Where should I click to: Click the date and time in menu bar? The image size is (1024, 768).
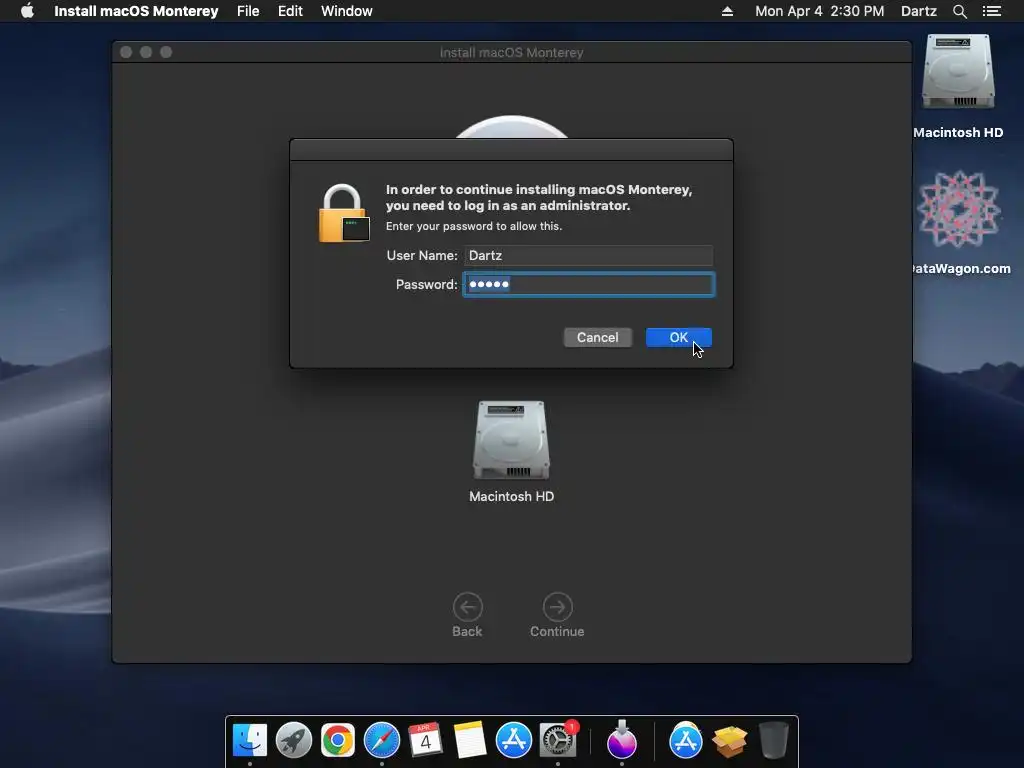[820, 11]
